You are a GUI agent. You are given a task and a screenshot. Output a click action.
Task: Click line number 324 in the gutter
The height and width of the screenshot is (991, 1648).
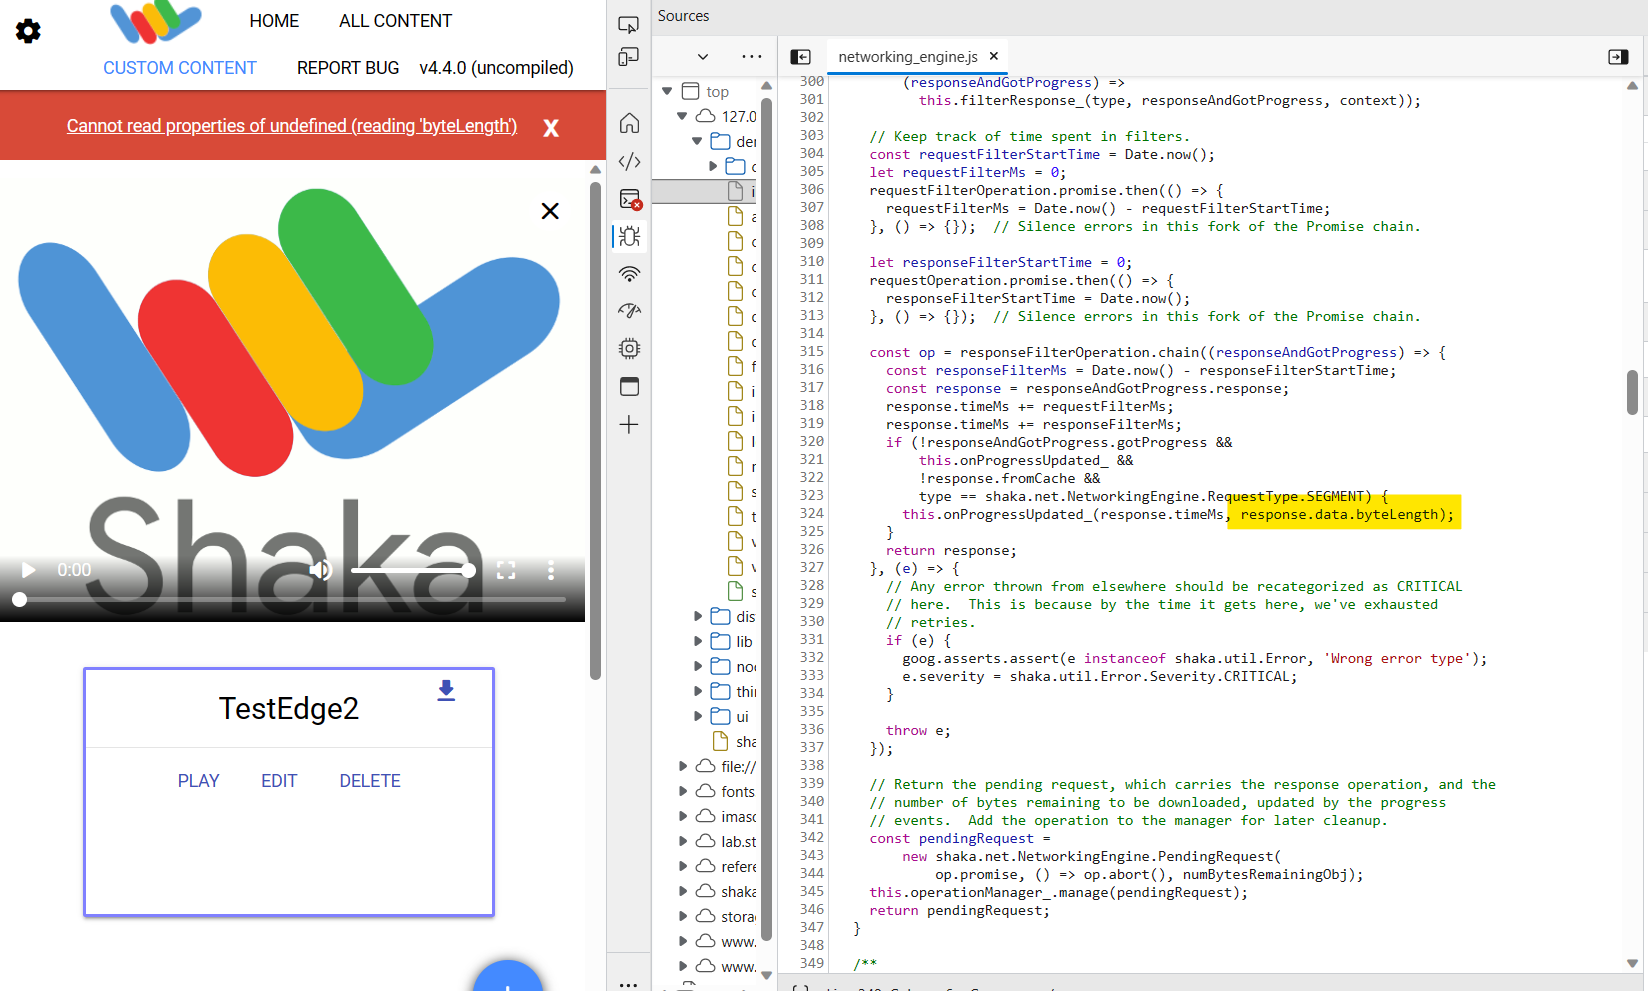point(812,513)
